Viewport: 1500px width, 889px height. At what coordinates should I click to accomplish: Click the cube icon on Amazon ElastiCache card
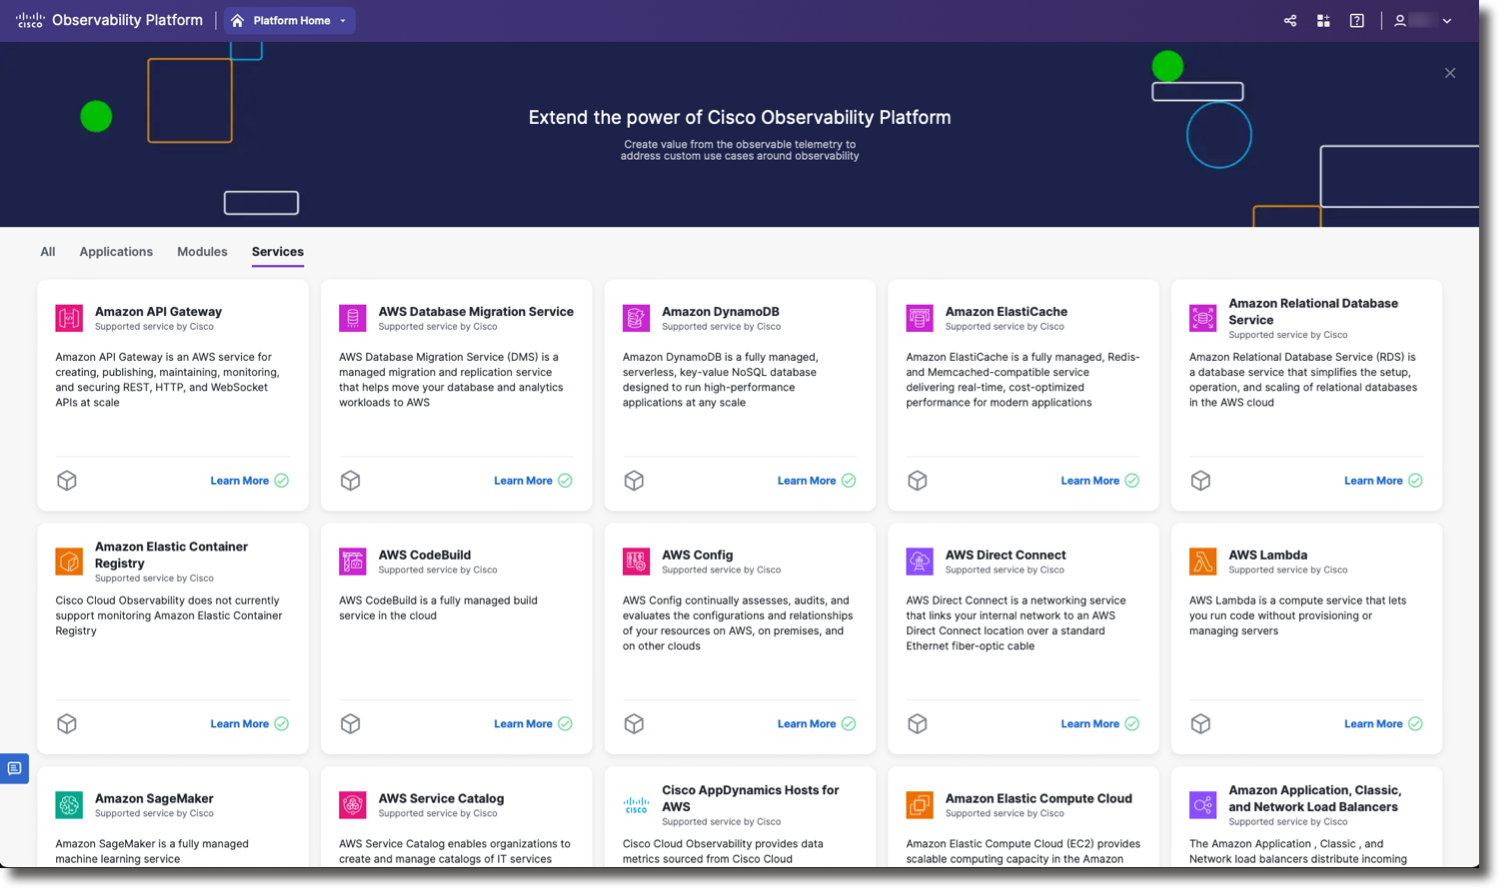point(917,481)
